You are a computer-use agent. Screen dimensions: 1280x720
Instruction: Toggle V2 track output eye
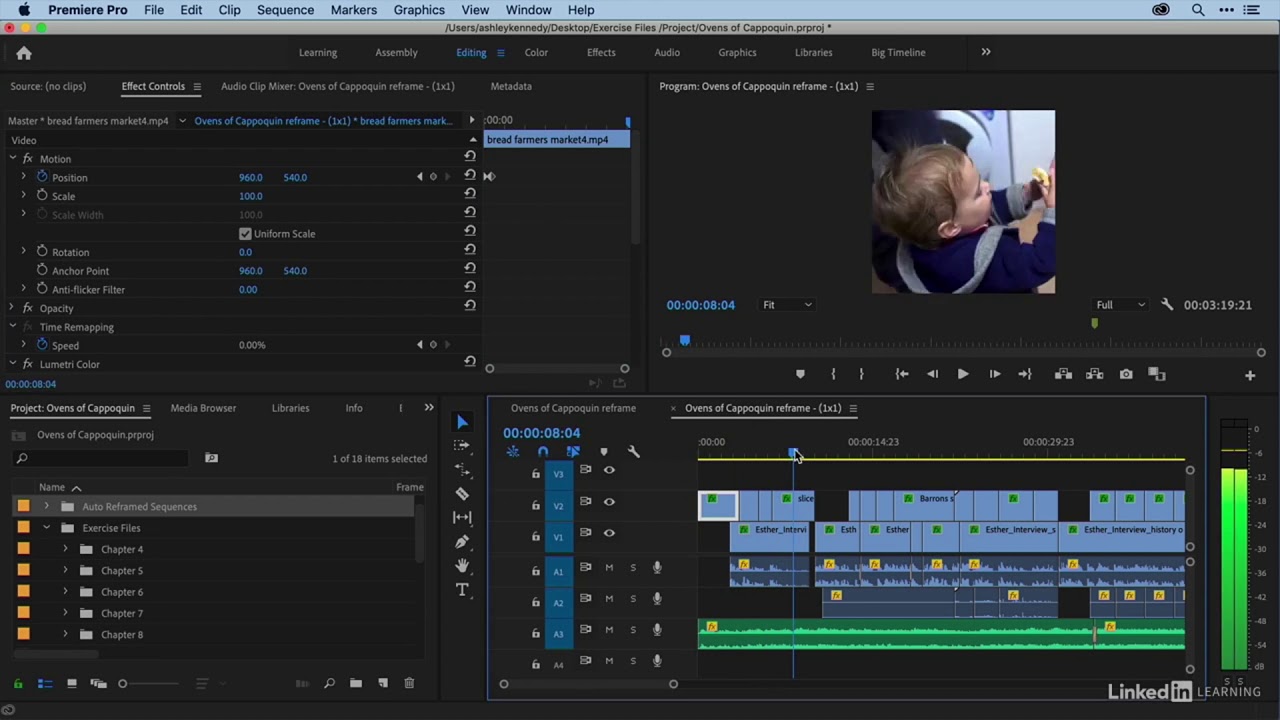coord(609,502)
